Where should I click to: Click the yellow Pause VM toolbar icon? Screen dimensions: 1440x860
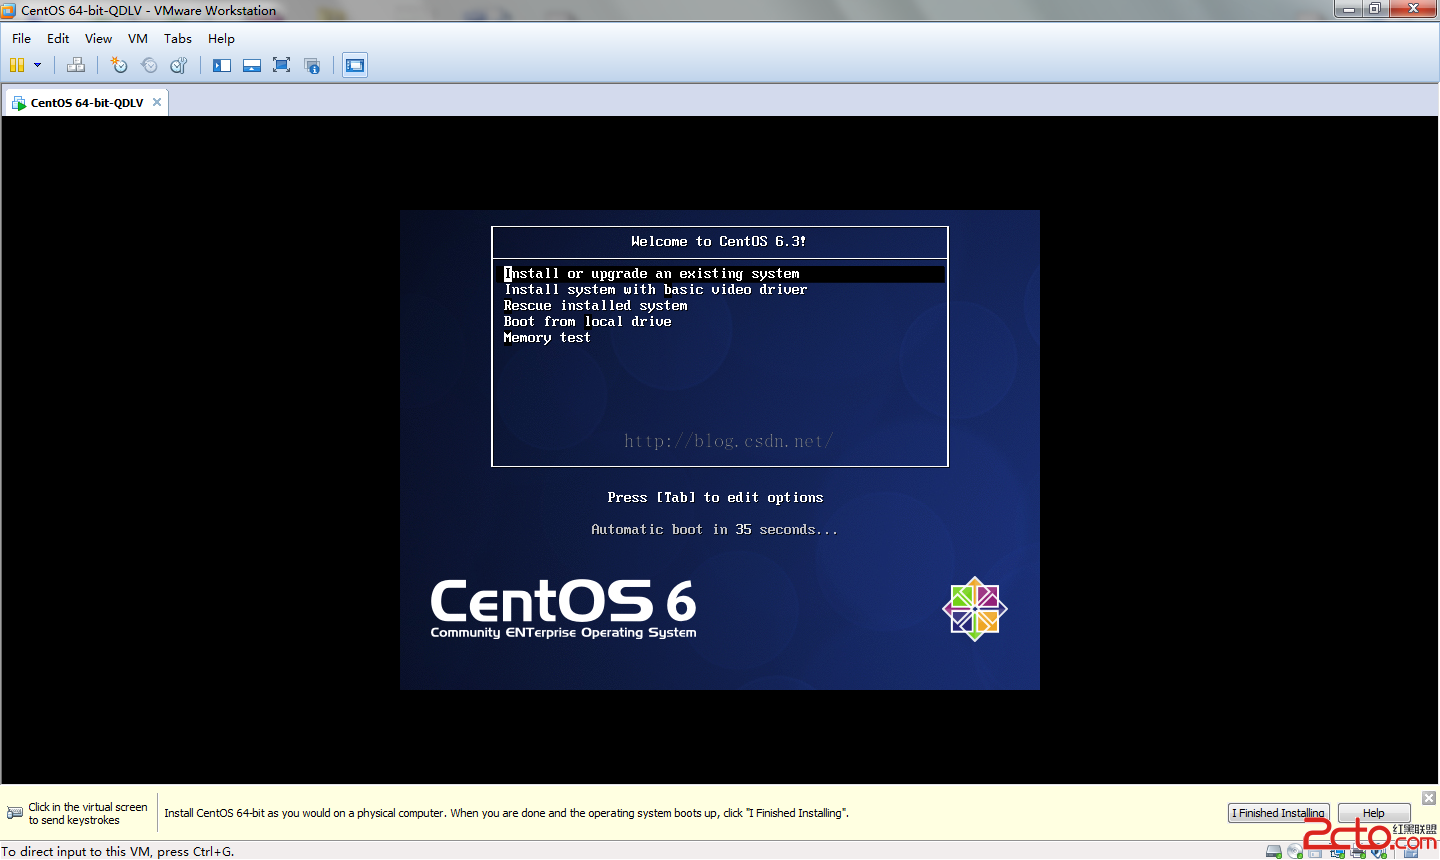coord(16,65)
